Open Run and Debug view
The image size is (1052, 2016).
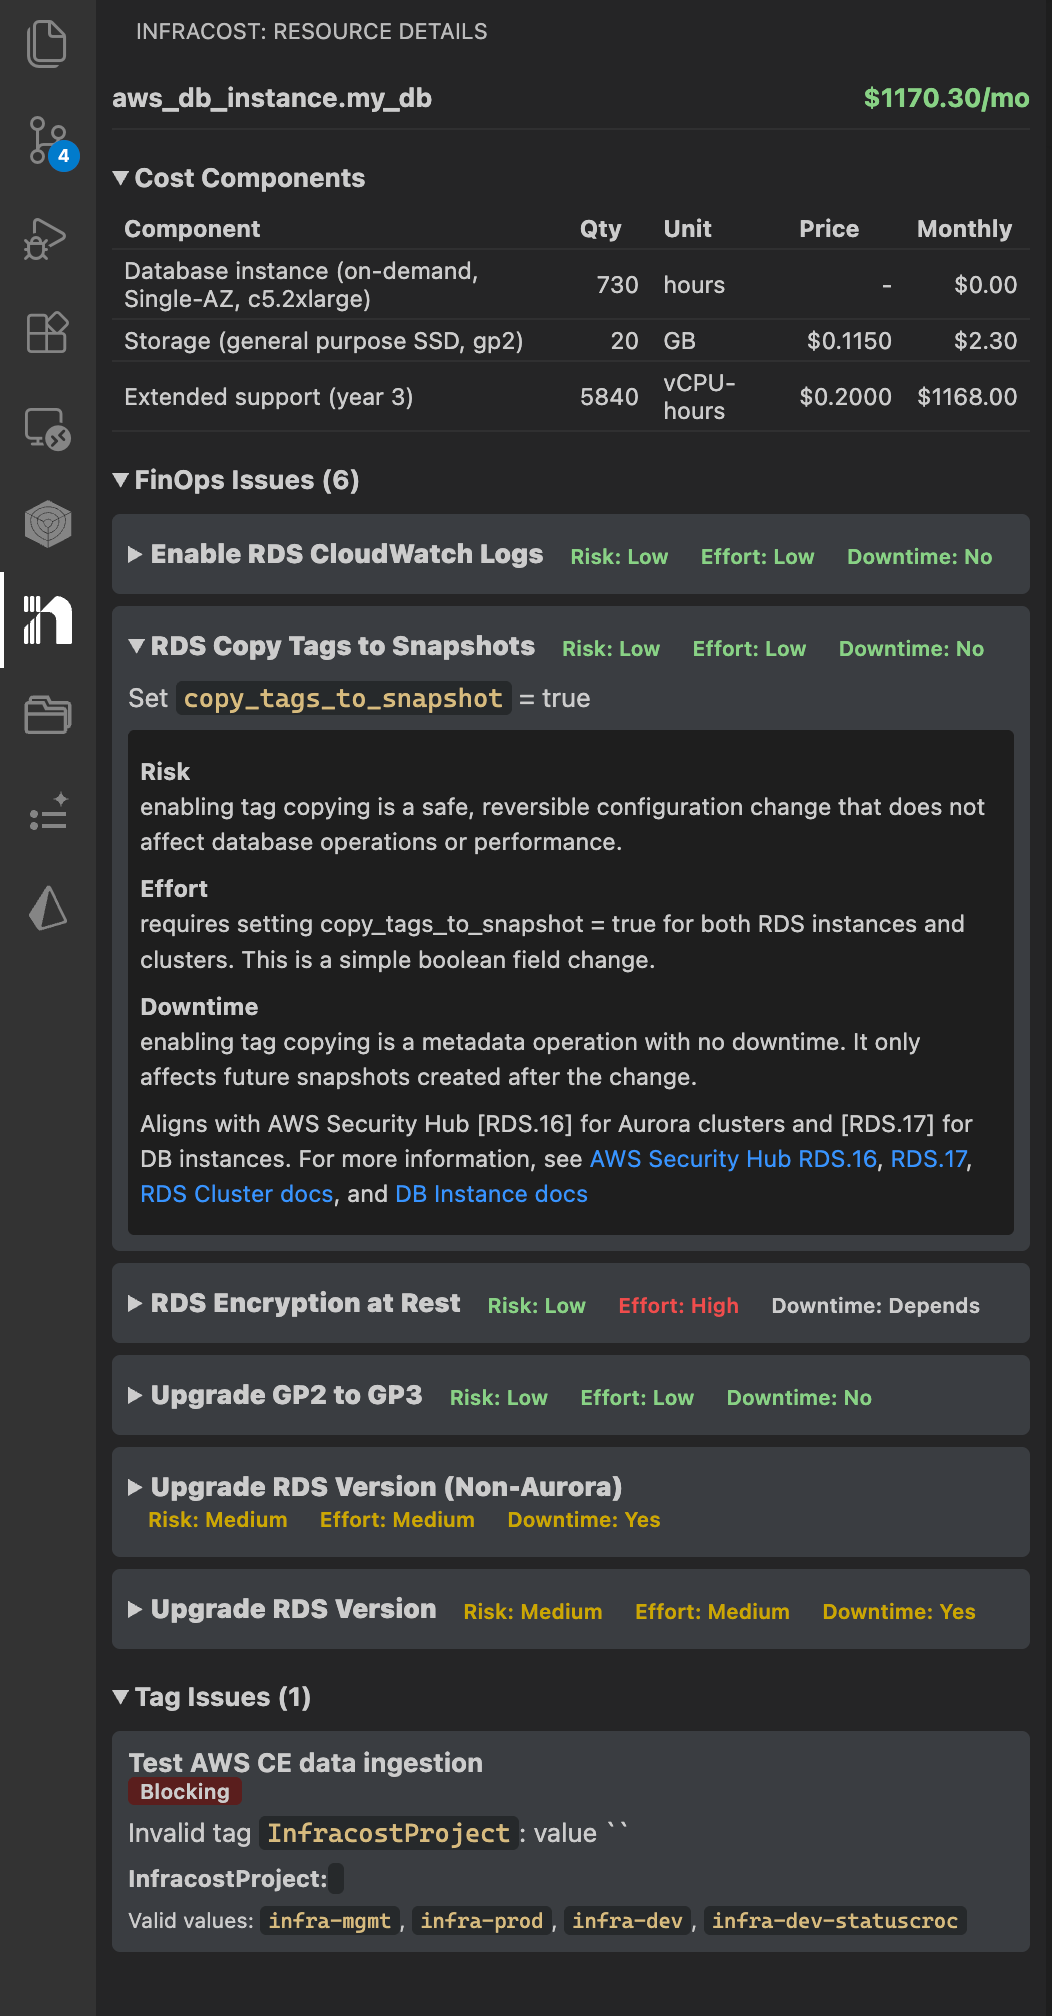coord(47,238)
